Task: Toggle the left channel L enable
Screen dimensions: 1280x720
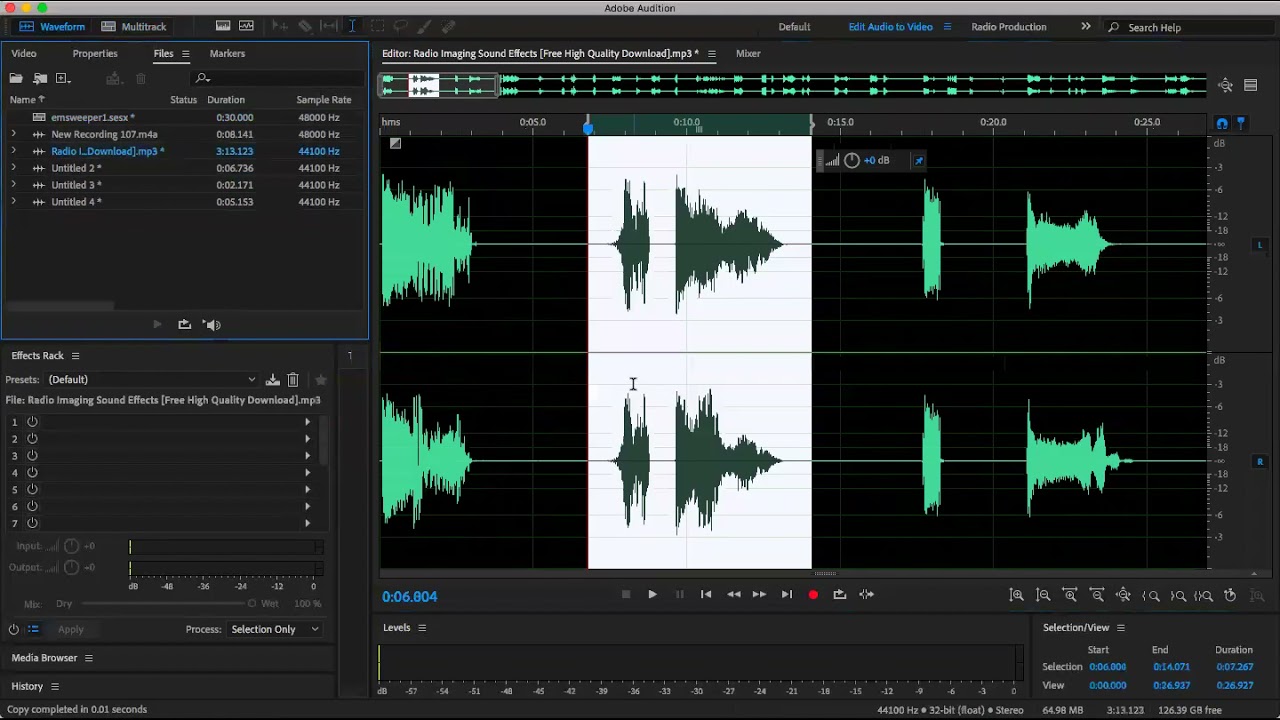Action: tap(1259, 245)
